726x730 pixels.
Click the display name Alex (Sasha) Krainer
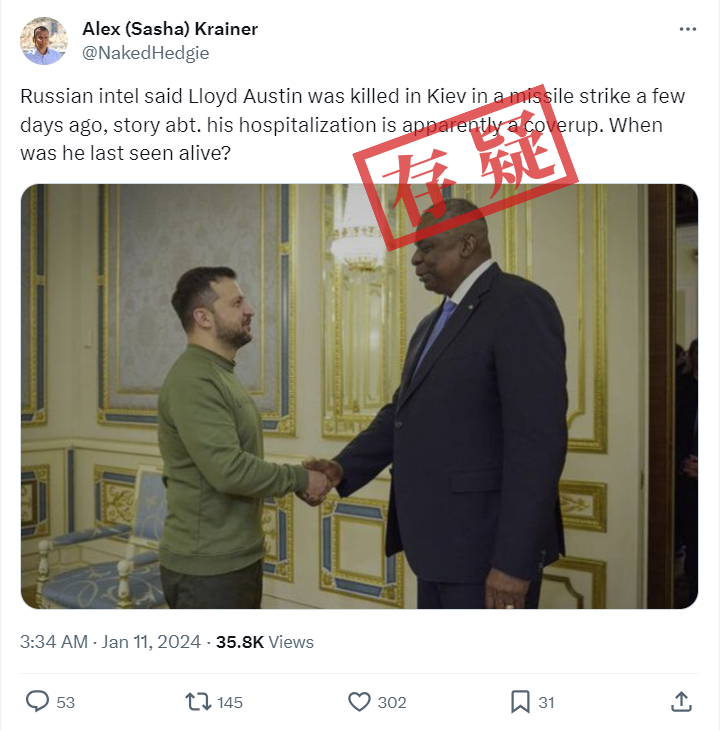click(x=171, y=29)
